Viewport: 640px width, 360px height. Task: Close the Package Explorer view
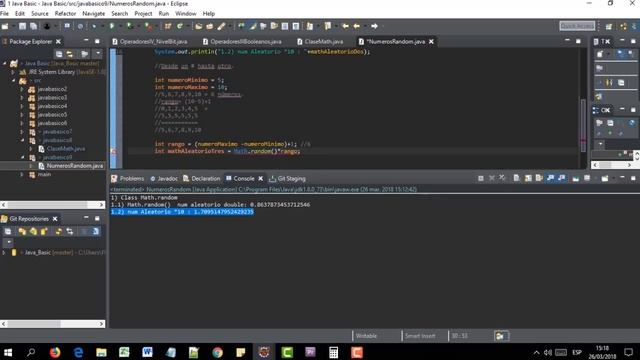click(x=58, y=42)
